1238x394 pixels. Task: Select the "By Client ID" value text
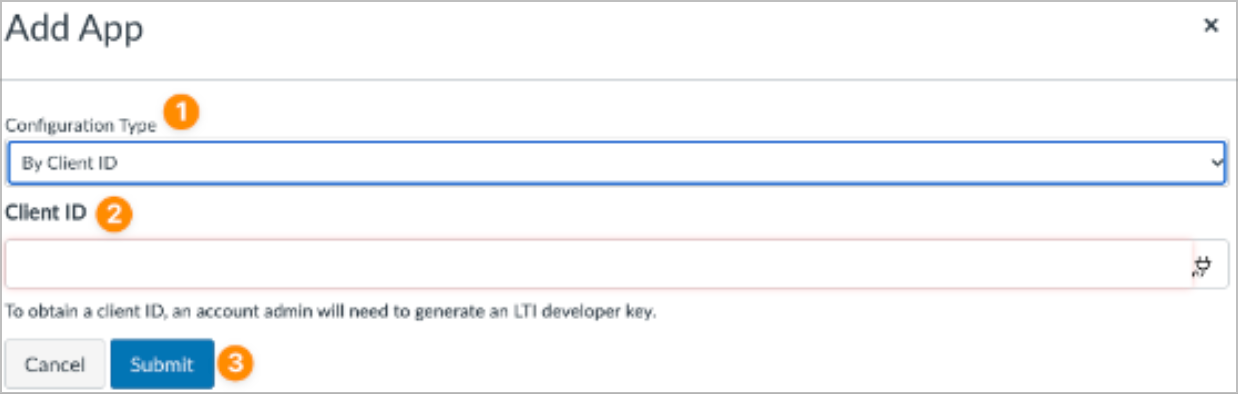63,164
